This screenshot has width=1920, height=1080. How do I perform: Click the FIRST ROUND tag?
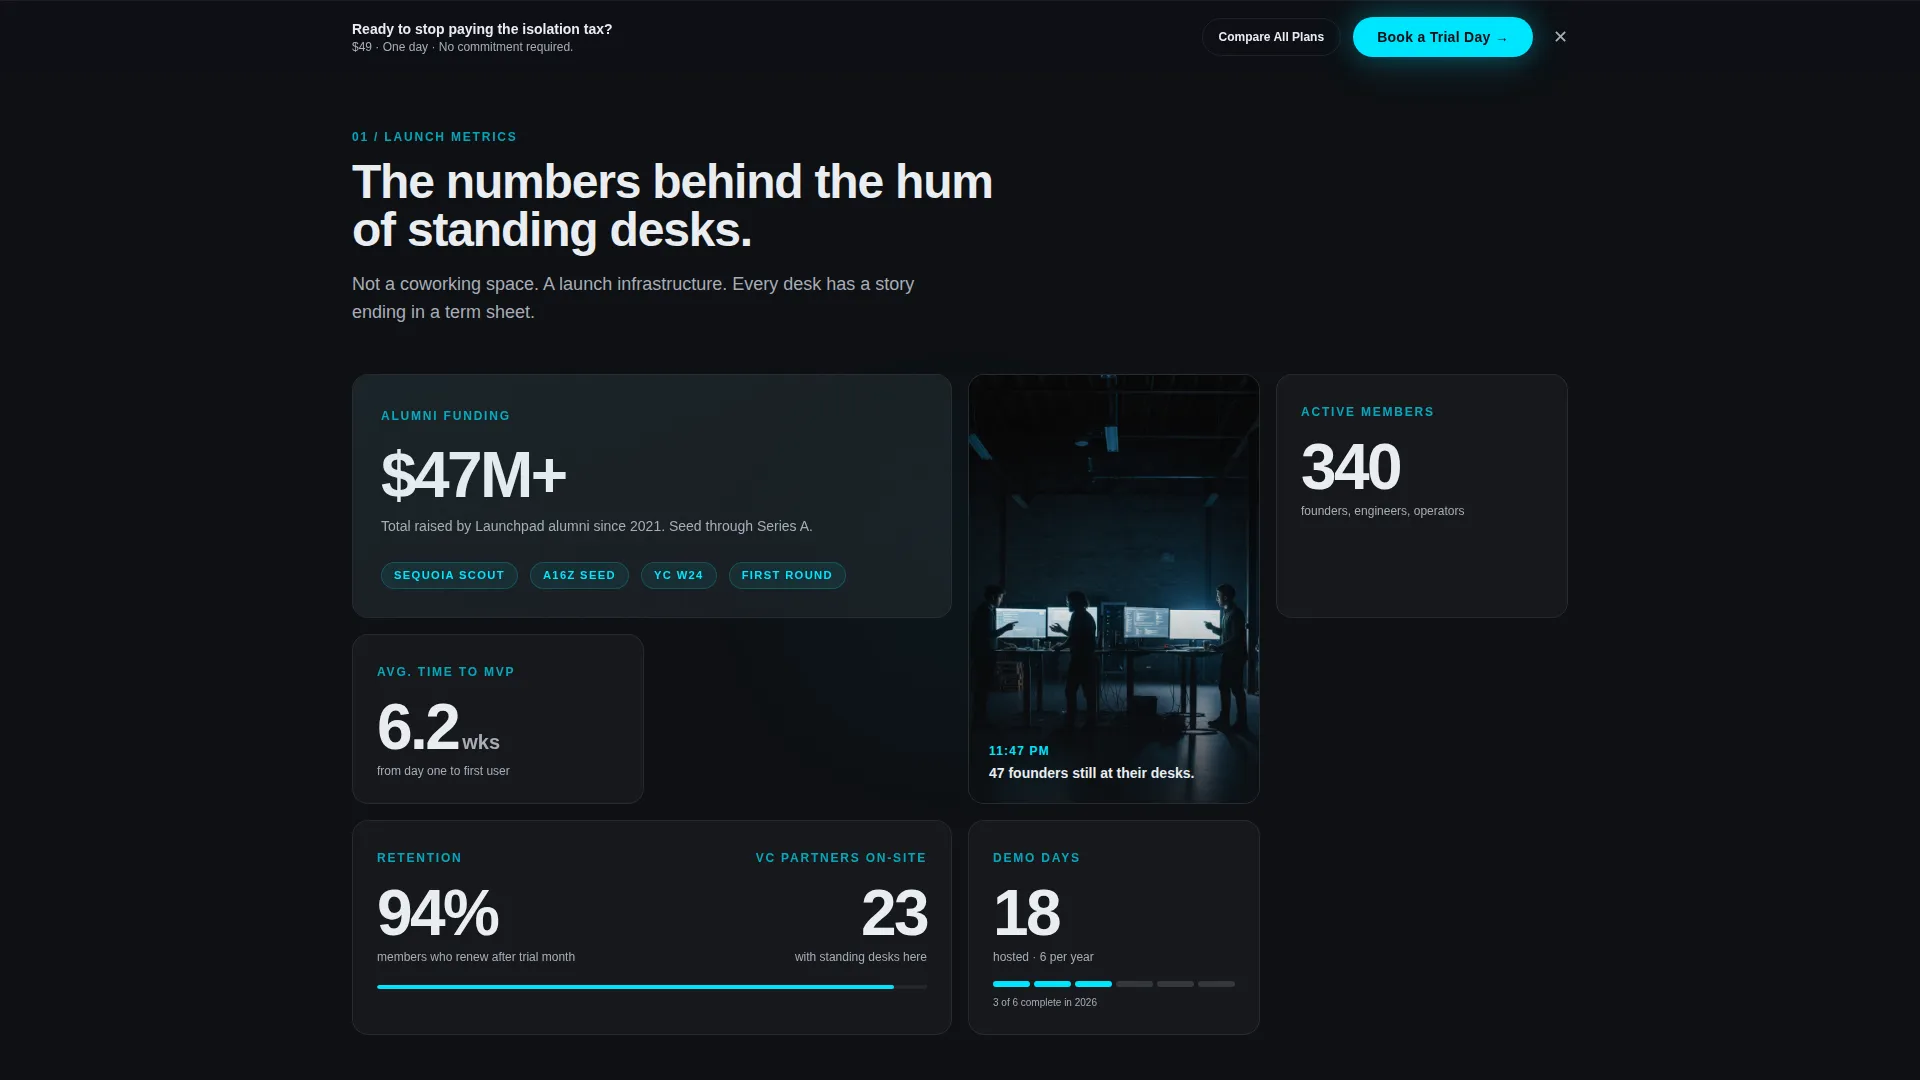(x=787, y=575)
